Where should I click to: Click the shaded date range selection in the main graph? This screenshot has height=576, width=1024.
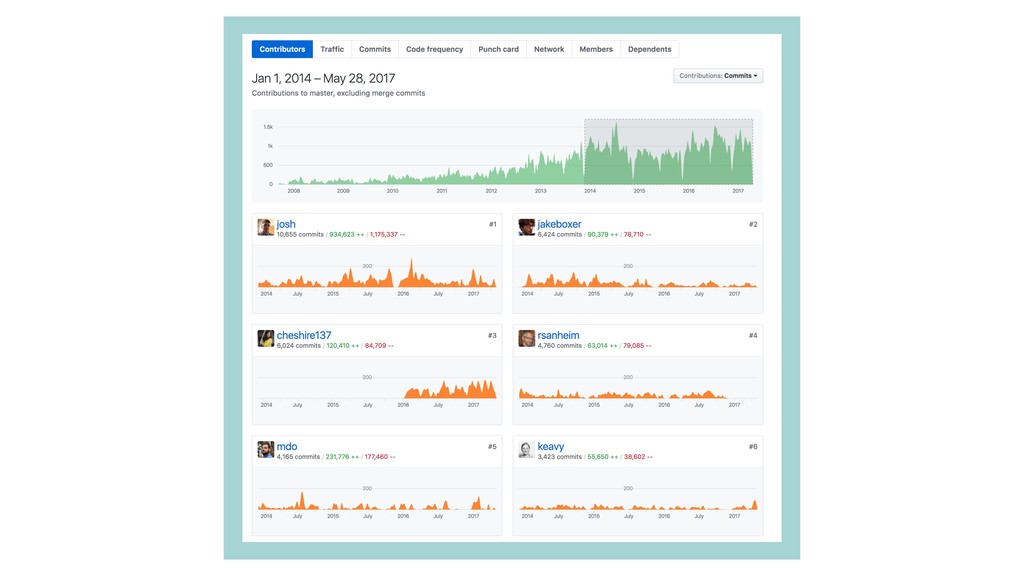point(668,152)
